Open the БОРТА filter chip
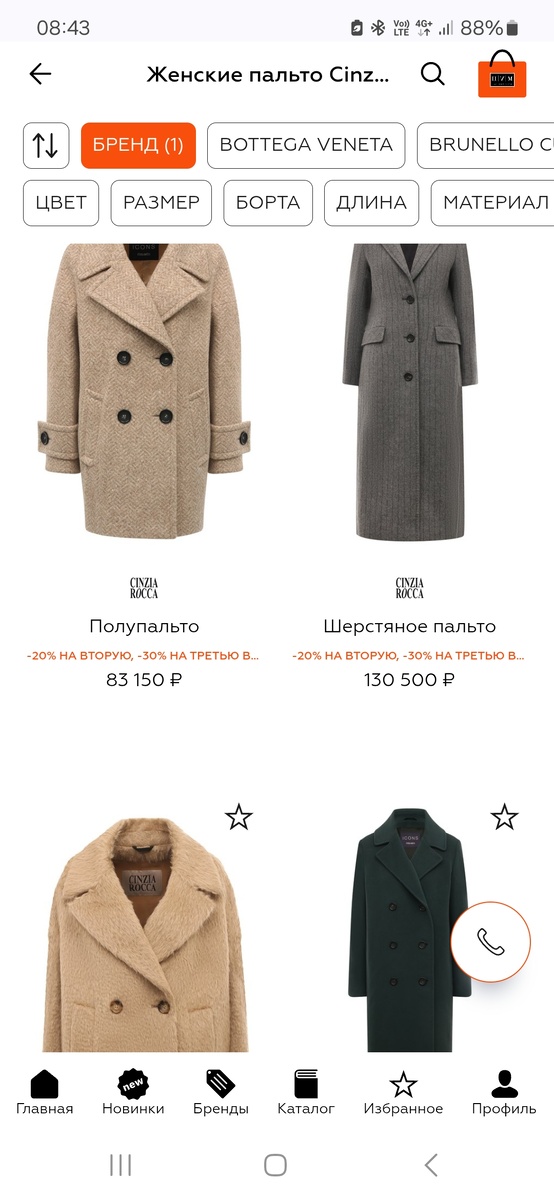 coord(268,203)
